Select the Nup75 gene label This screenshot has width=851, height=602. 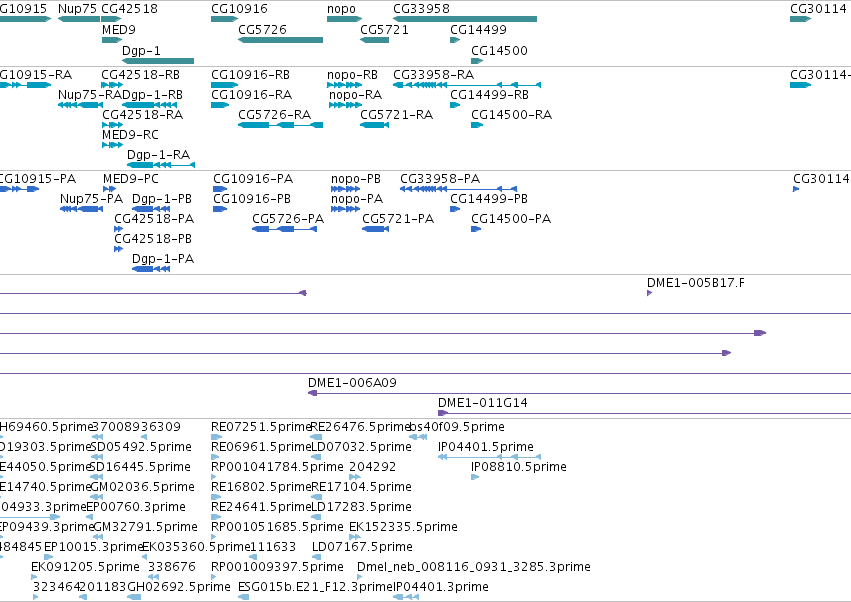(x=78, y=9)
